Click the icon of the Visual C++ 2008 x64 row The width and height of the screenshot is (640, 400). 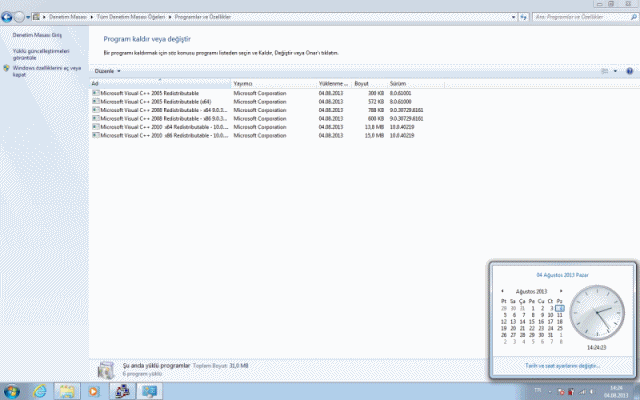(96, 110)
